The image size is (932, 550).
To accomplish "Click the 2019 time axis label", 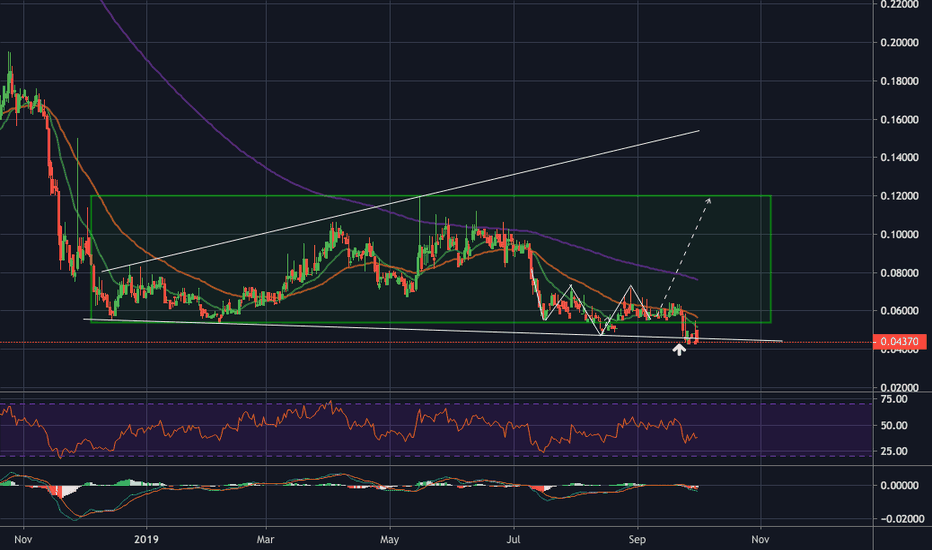I will point(146,539).
